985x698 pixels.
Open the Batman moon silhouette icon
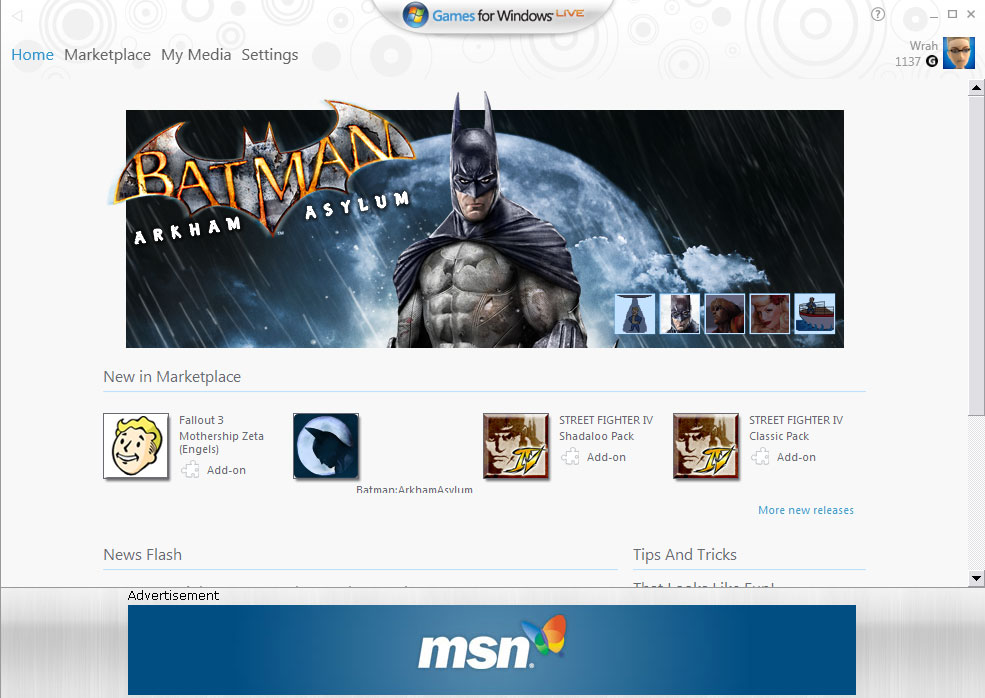pos(326,446)
